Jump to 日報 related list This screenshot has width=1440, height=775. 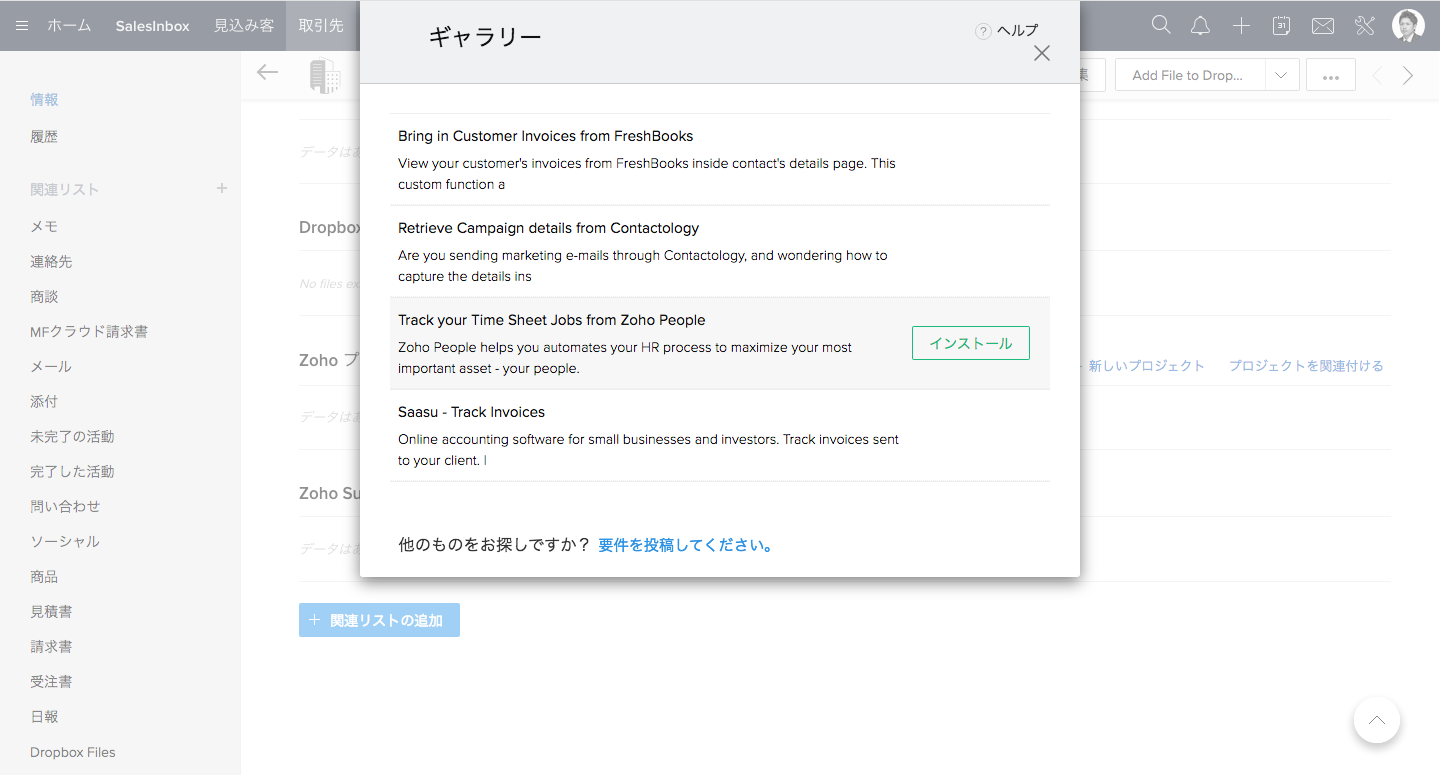coord(44,716)
